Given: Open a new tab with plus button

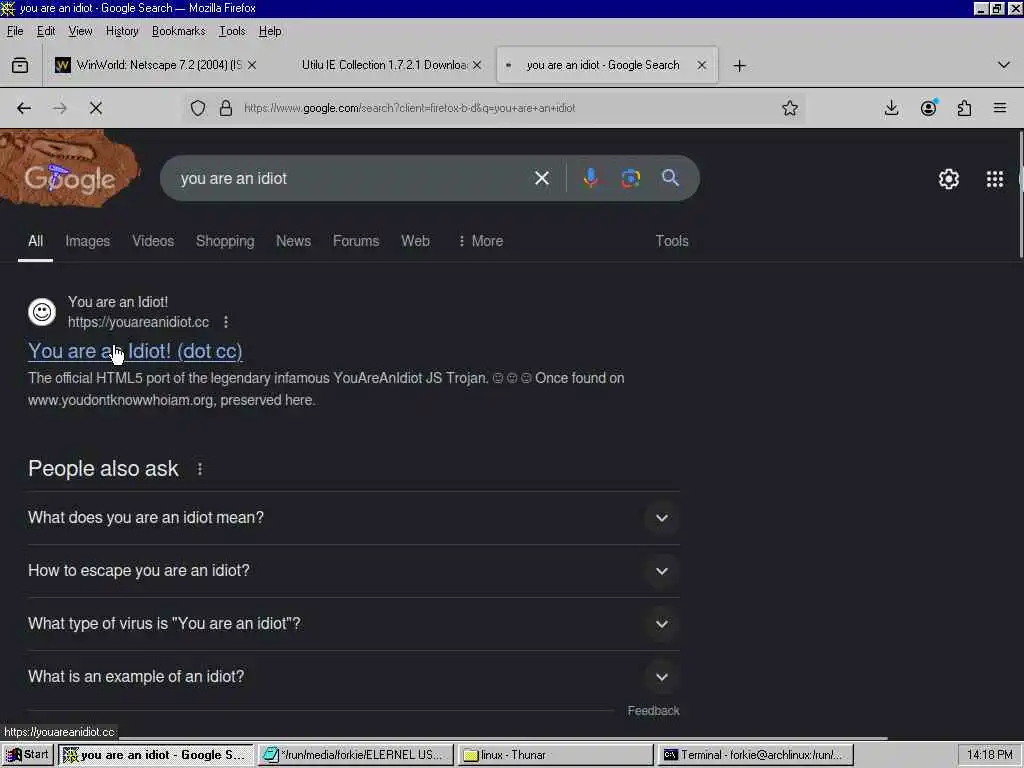Looking at the screenshot, I should point(739,66).
